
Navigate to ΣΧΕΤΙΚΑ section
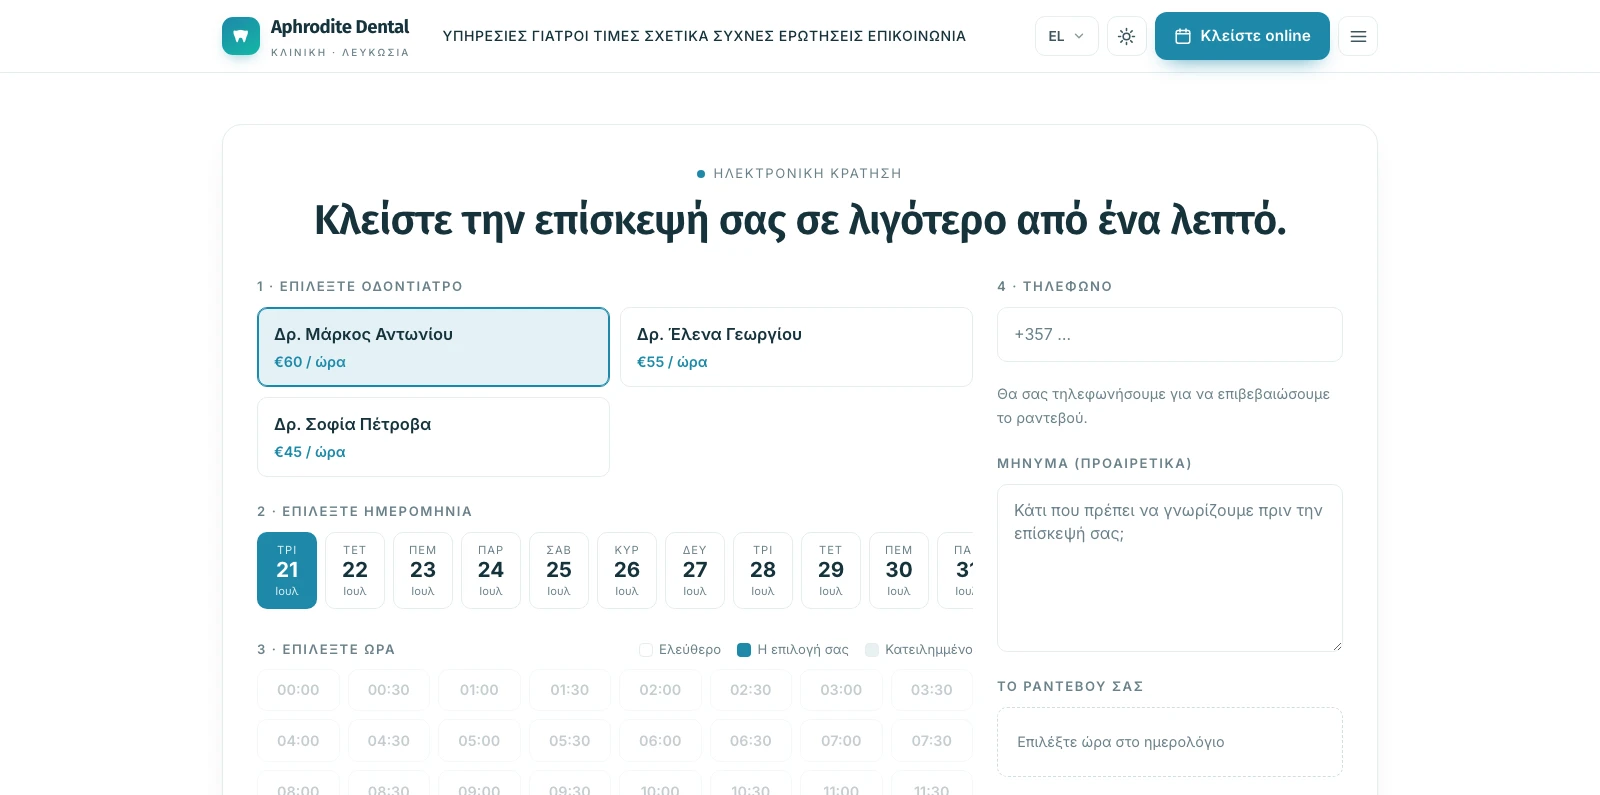coord(676,36)
